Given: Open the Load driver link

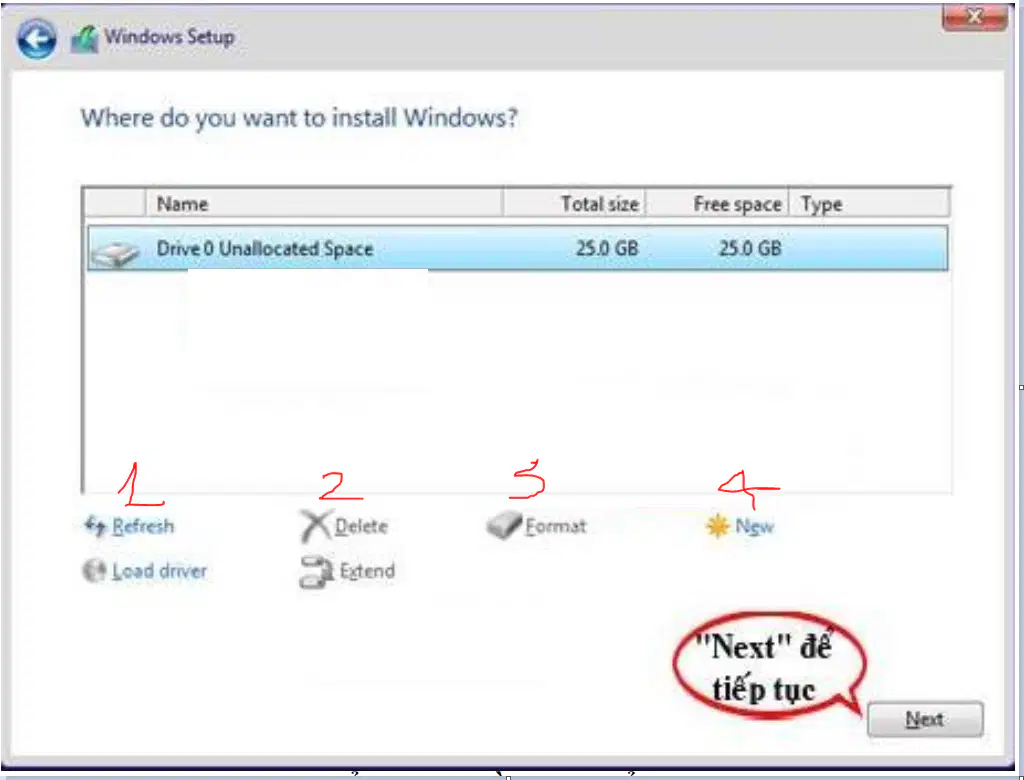Looking at the screenshot, I should pyautogui.click(x=159, y=570).
